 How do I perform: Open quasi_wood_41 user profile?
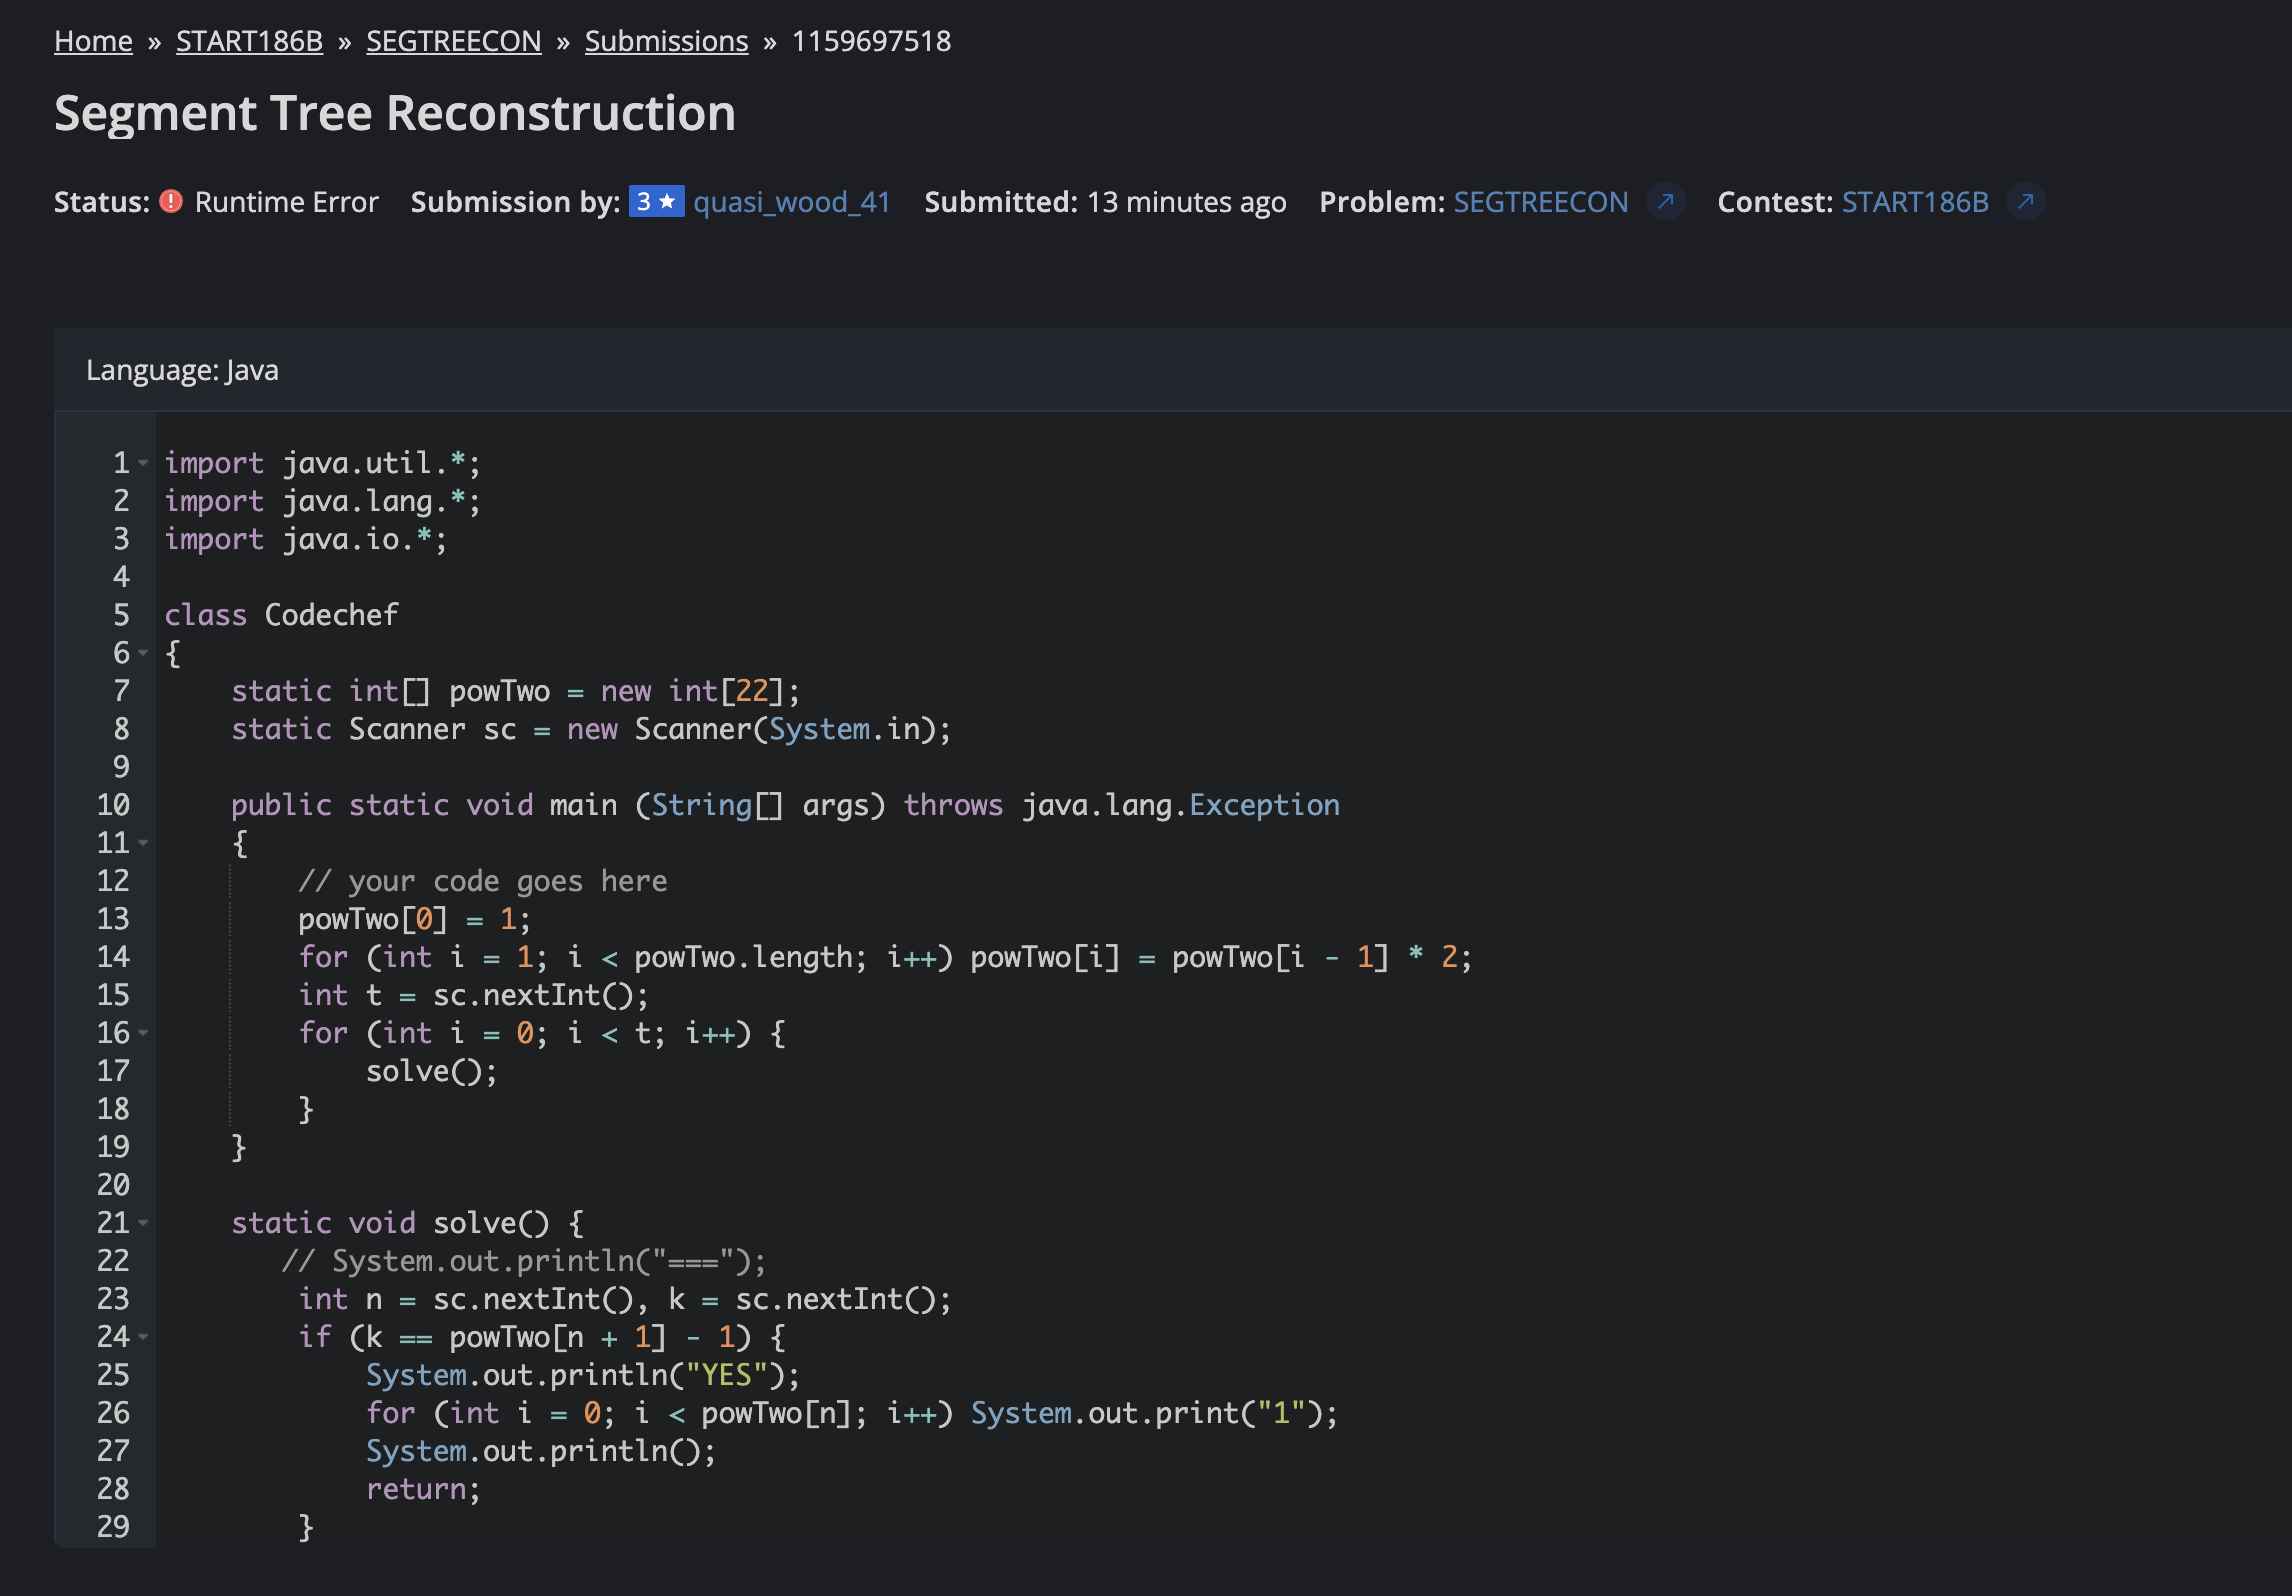(x=791, y=202)
